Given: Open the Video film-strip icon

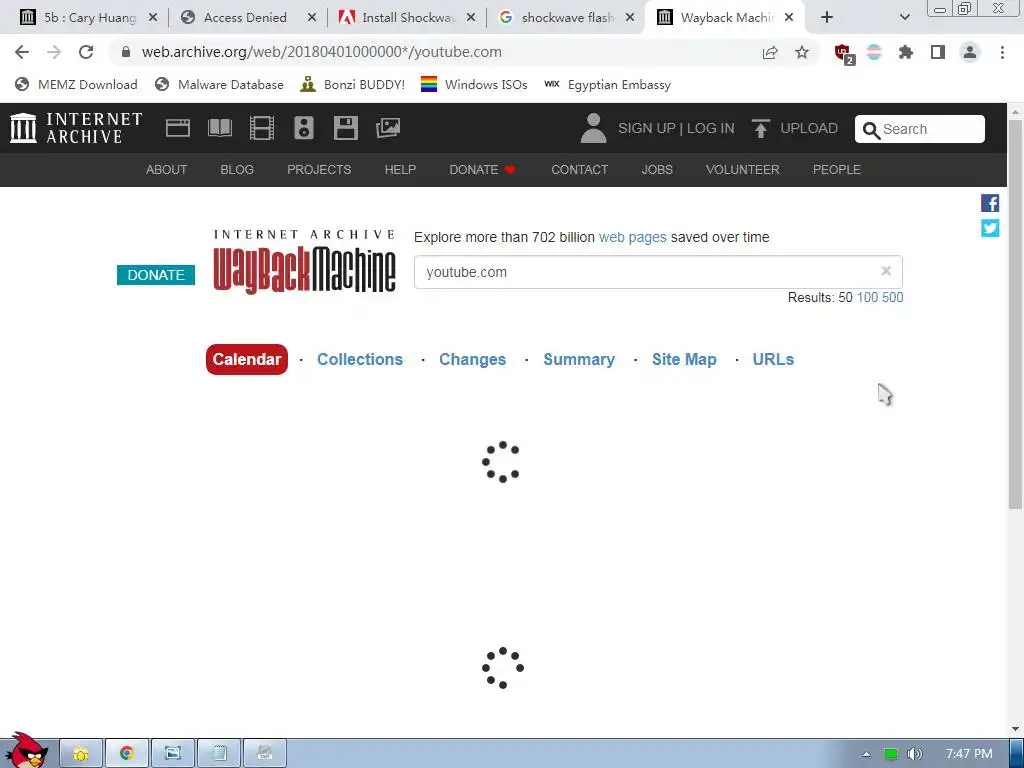Looking at the screenshot, I should (261, 128).
